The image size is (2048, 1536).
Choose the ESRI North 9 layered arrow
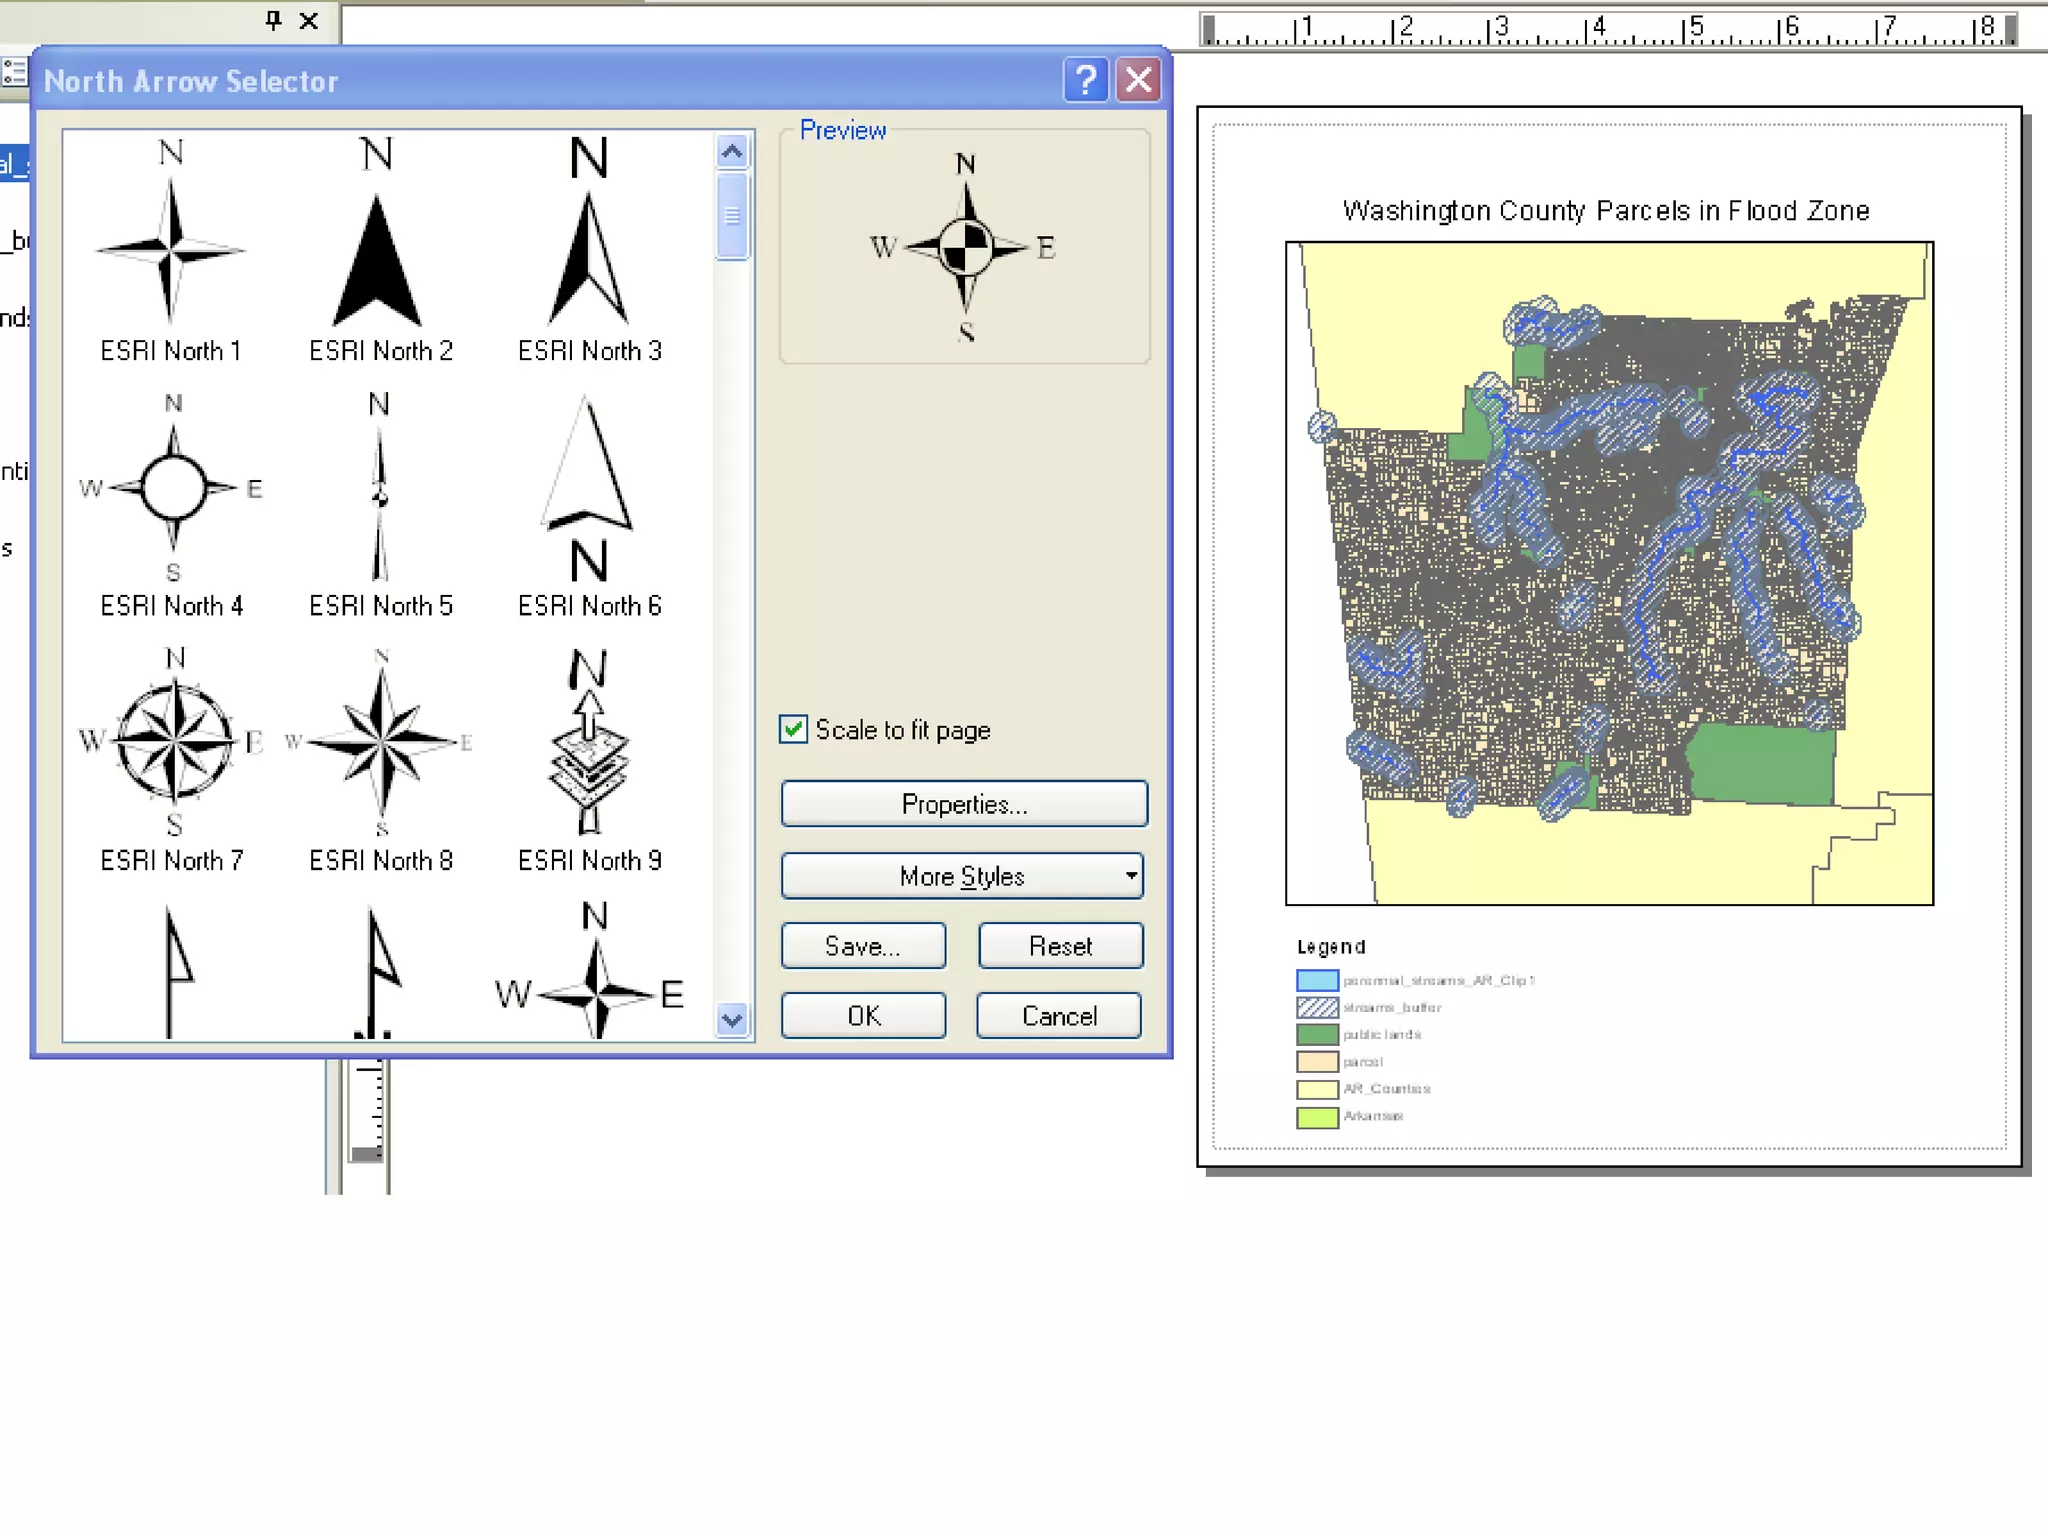click(x=589, y=745)
